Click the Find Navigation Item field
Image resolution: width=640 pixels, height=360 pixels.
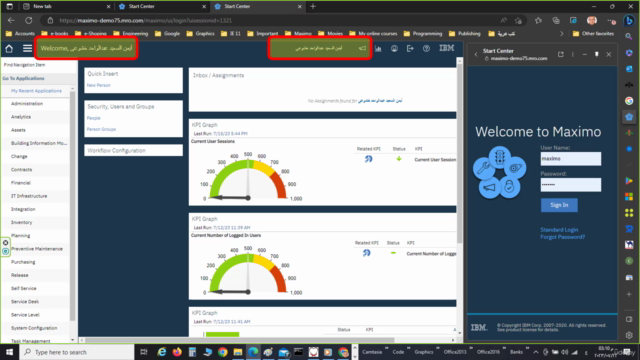click(38, 65)
